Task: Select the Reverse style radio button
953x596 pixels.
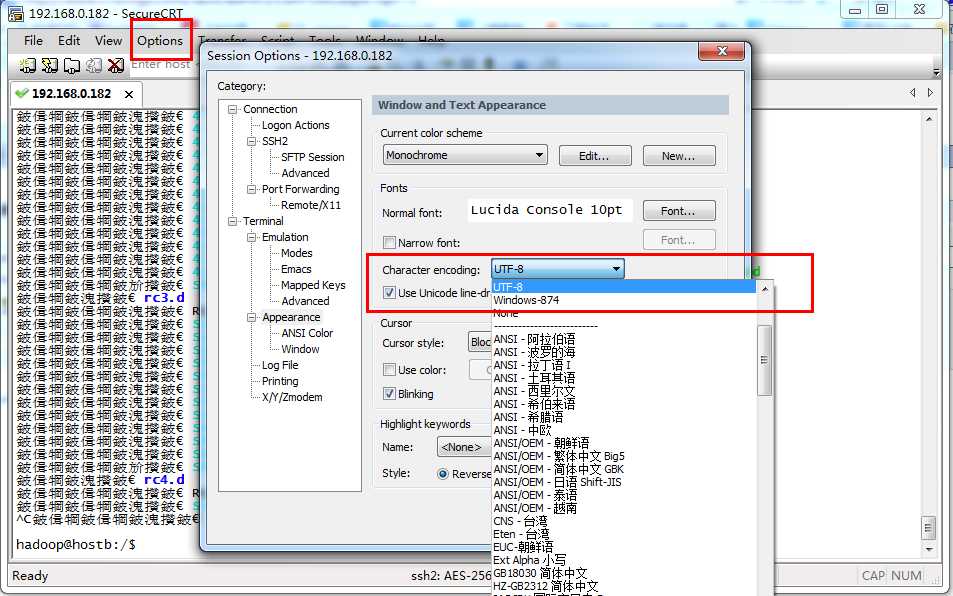Action: point(443,474)
